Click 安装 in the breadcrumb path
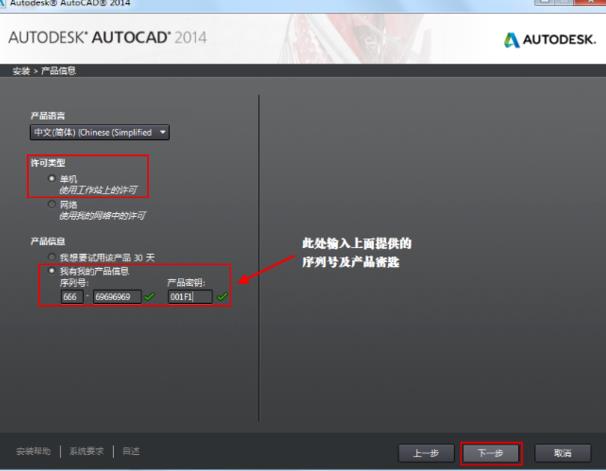This screenshot has height=471, width=606. click(x=18, y=70)
